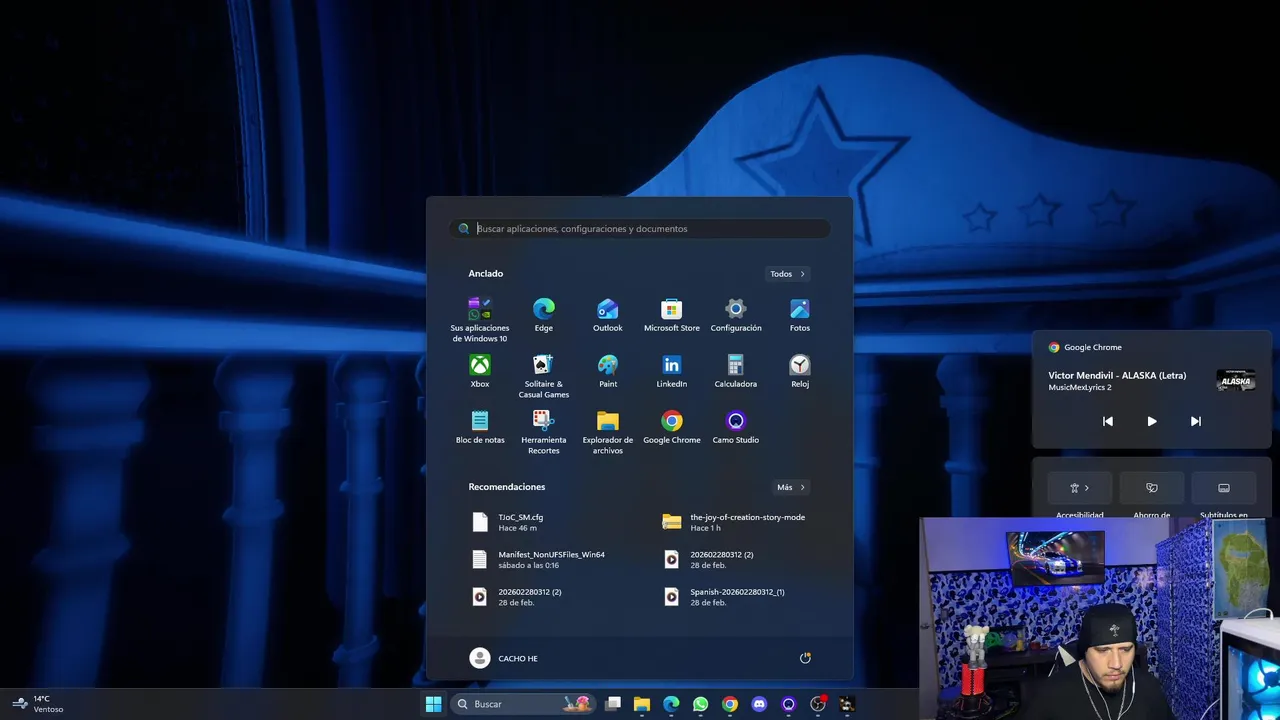Open File Explorer from the taskbar
Screen dimensions: 1280x720
click(x=642, y=704)
